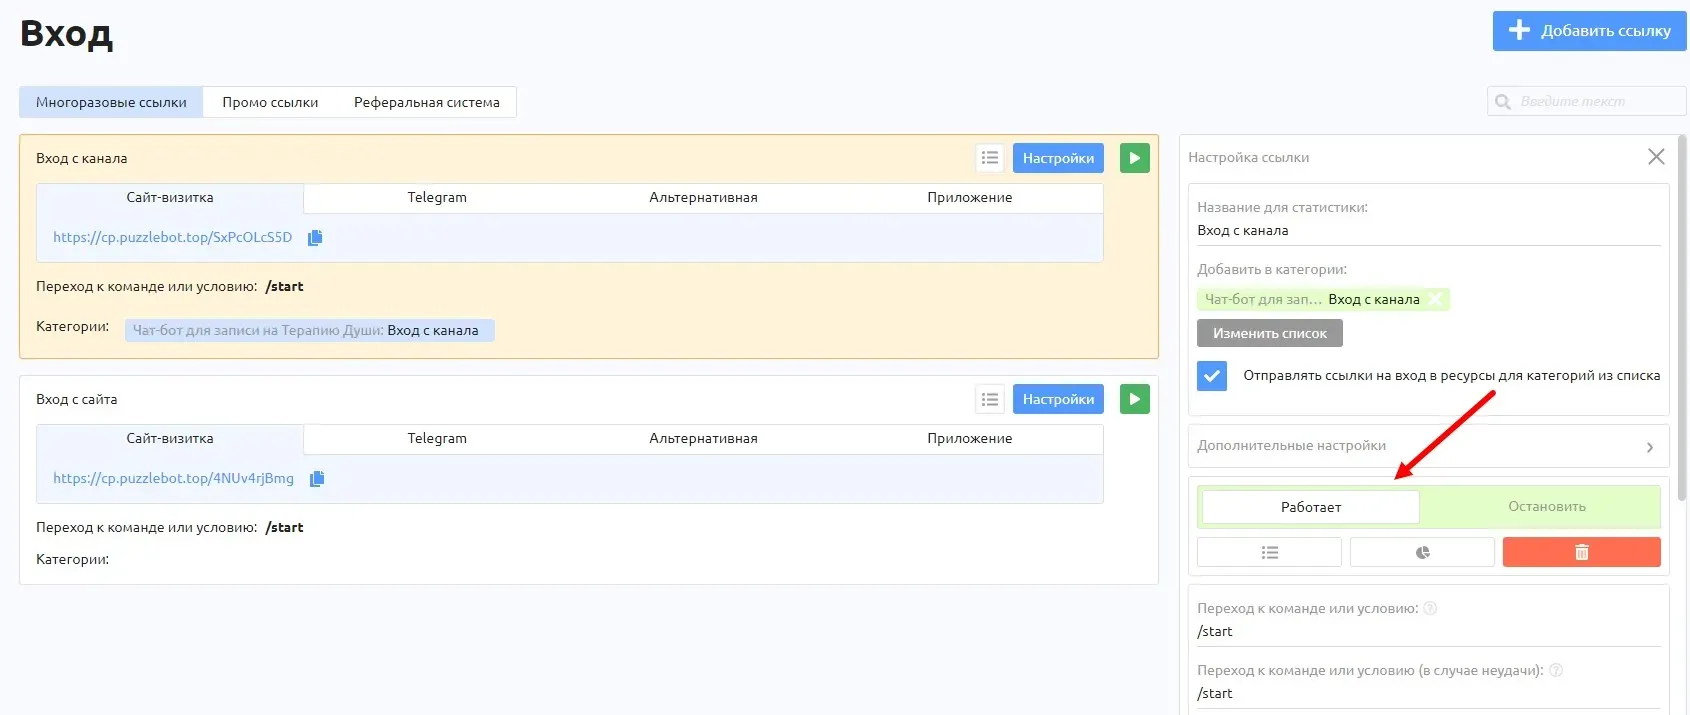The width and height of the screenshot is (1690, 715).
Task: Expand Дополнительные настройки section
Action: [1428, 446]
